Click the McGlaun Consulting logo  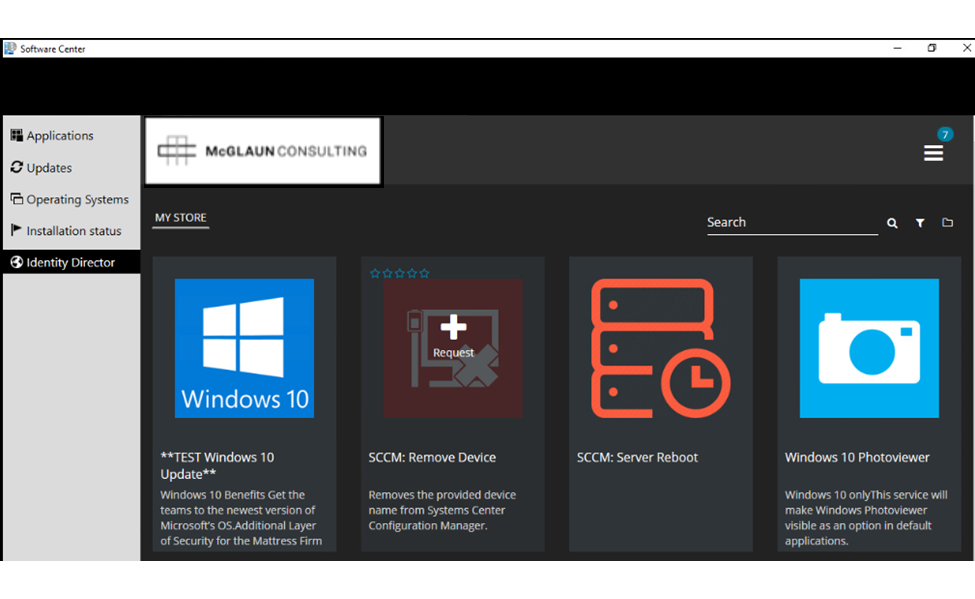point(263,151)
